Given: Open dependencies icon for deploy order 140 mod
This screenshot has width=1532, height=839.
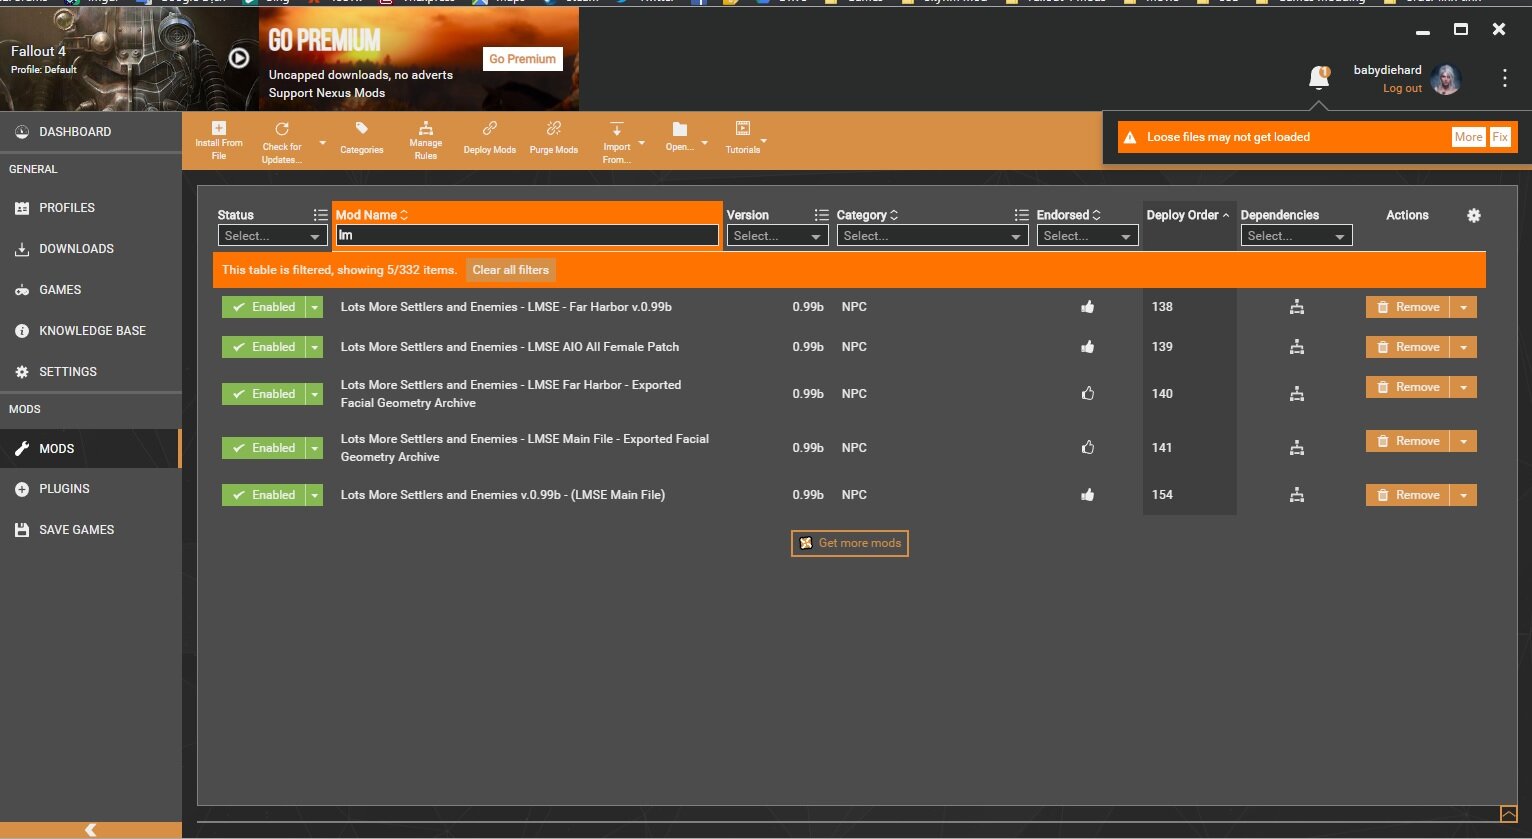Looking at the screenshot, I should (x=1297, y=394).
